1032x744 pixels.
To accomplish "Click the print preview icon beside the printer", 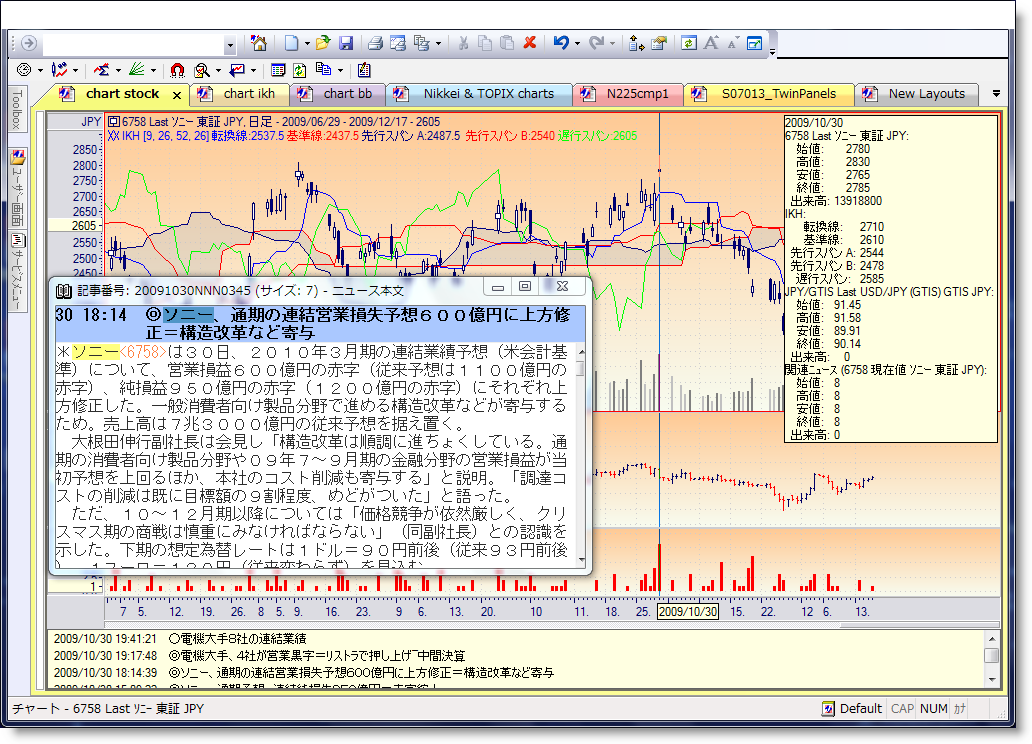I will (x=398, y=43).
